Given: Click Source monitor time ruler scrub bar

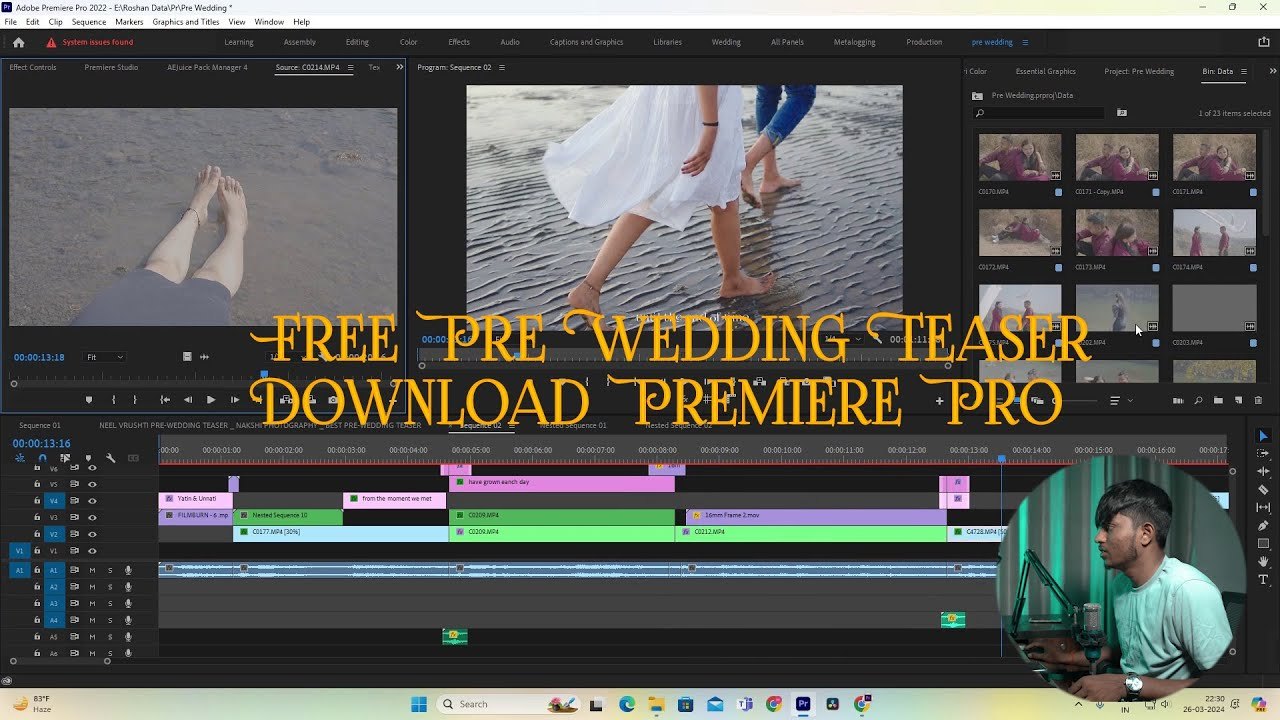Looking at the screenshot, I should coord(203,374).
